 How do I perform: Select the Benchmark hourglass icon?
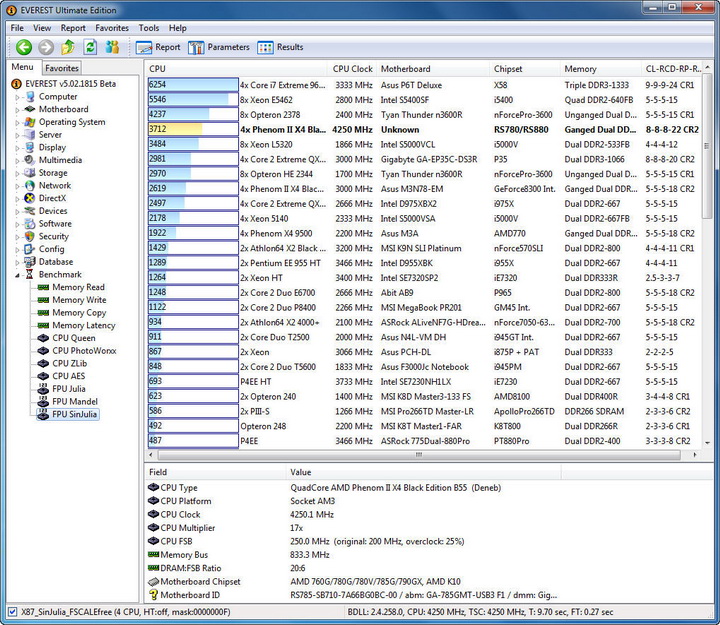click(30, 275)
